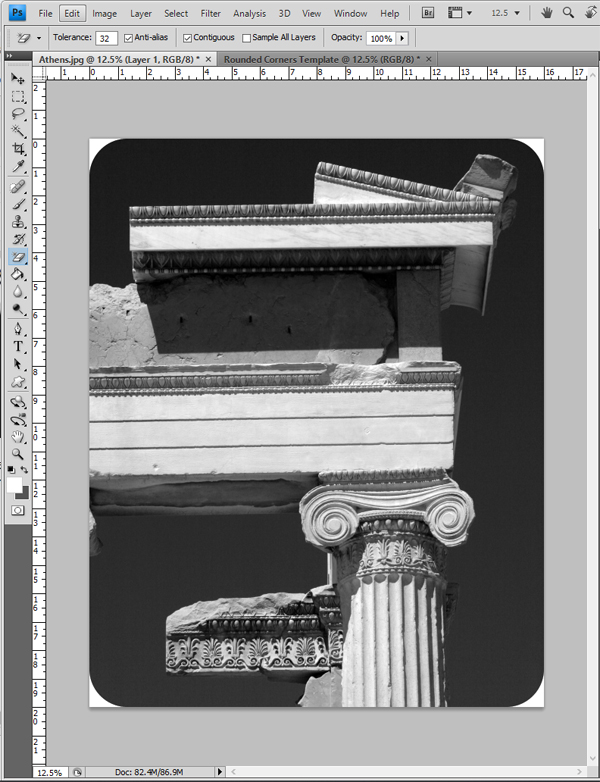Toggle Quick Mask mode
The image size is (600, 782).
click(x=18, y=510)
